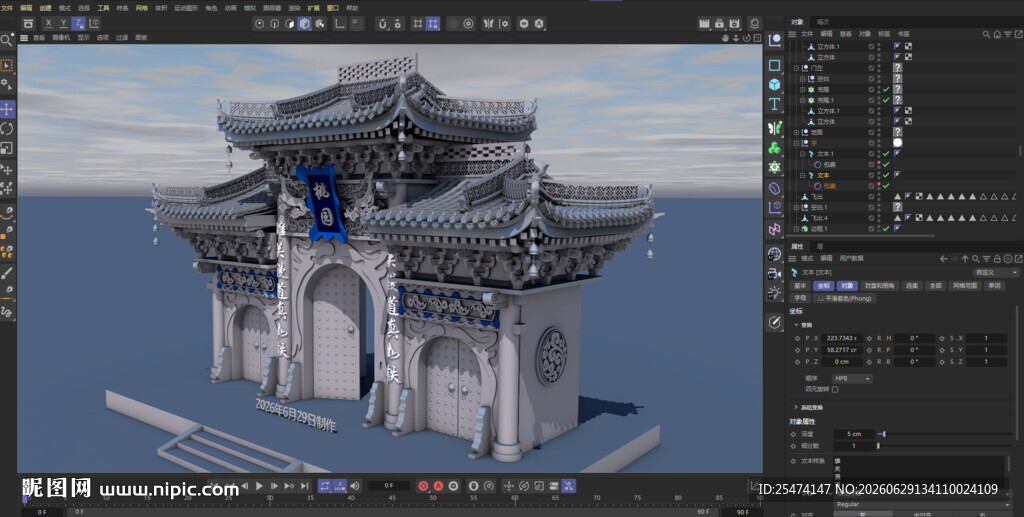Select the Scale tool in left toolbar
This screenshot has height=517, width=1024.
(7, 149)
